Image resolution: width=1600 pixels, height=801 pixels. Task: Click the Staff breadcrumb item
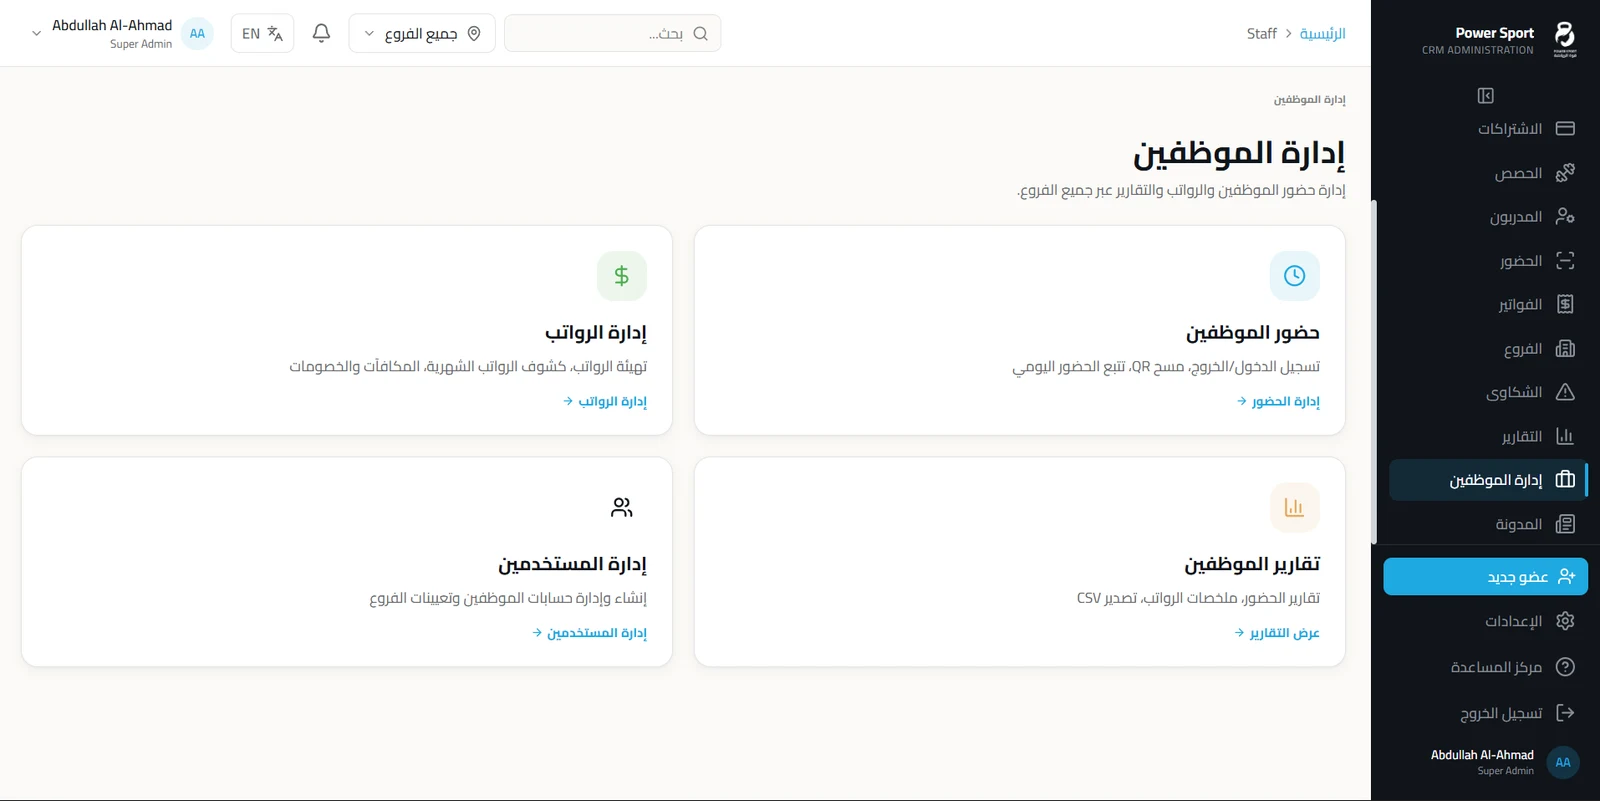[x=1262, y=34]
